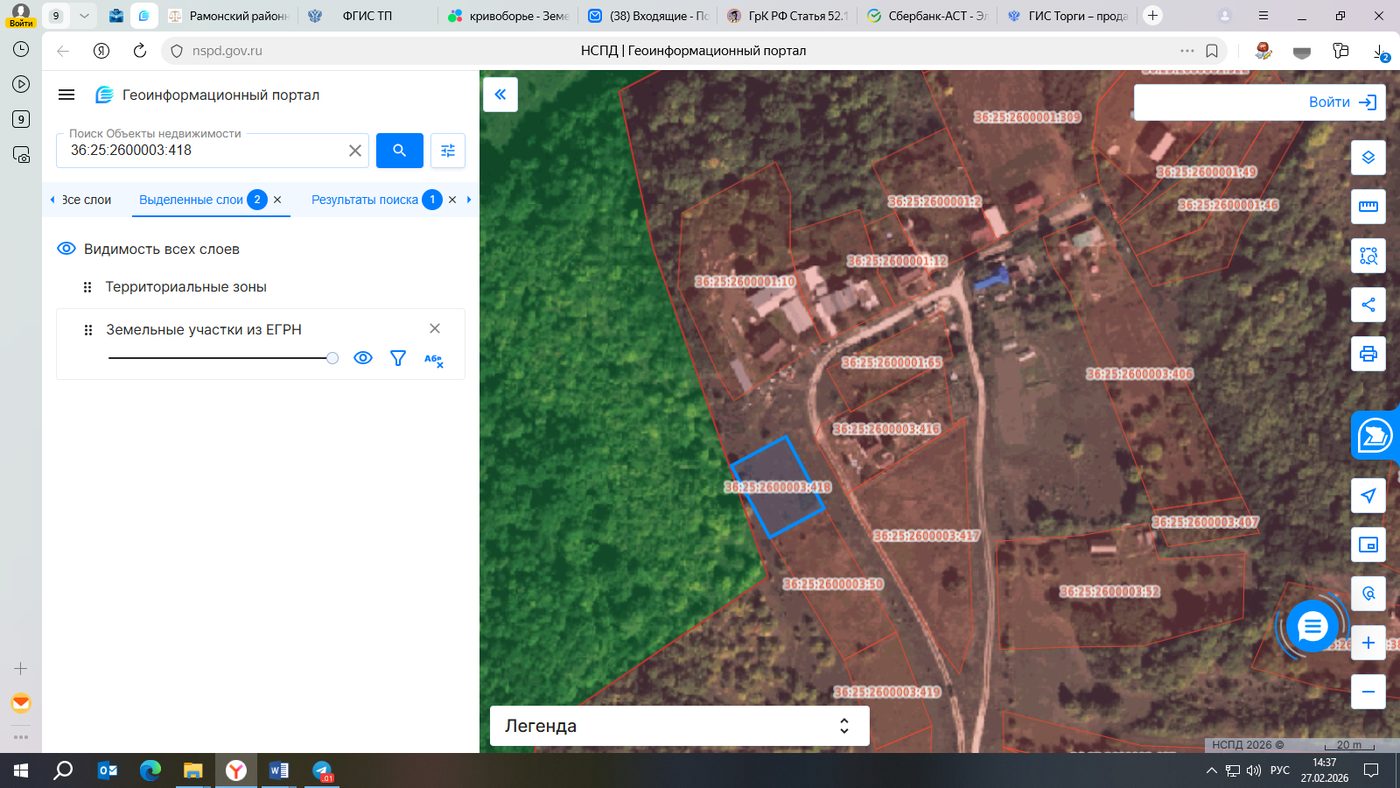Collapse sidebar with double chevron
This screenshot has width=1400, height=788.
point(500,95)
